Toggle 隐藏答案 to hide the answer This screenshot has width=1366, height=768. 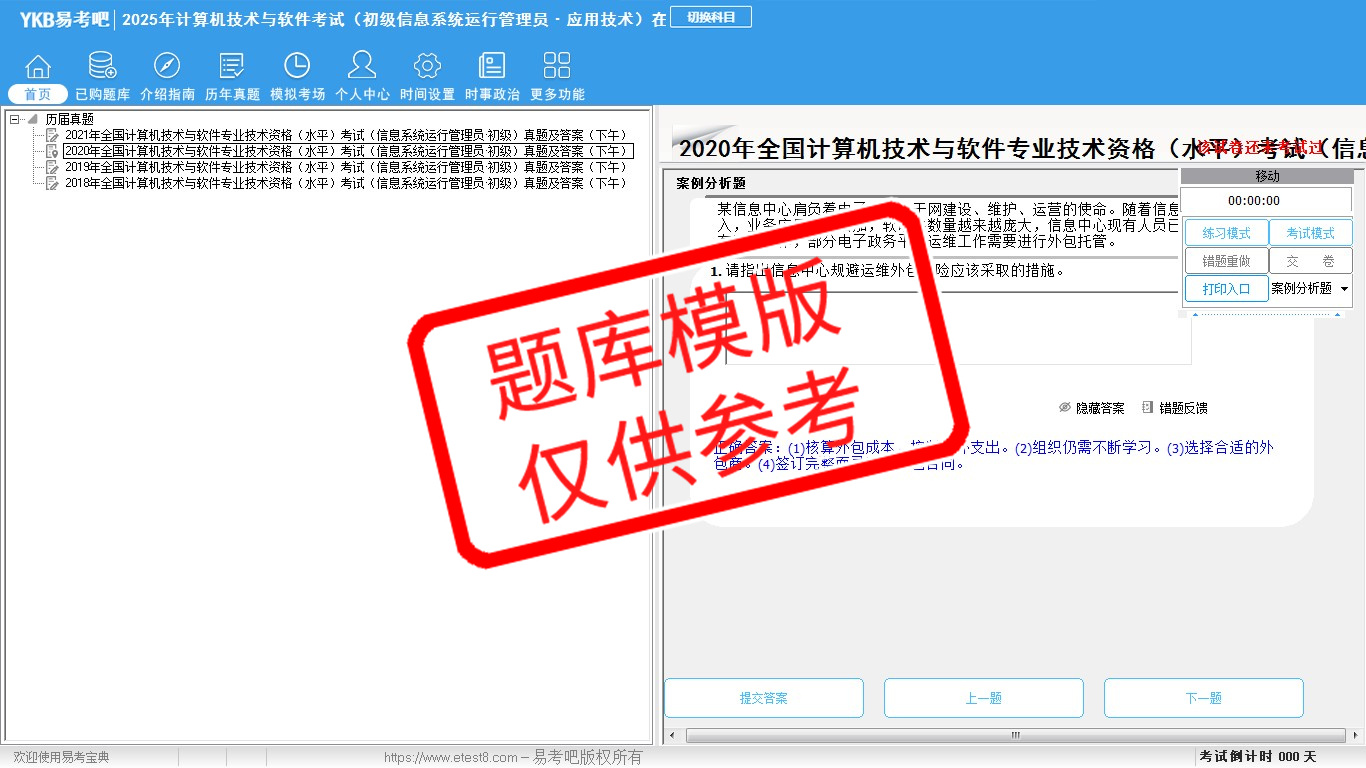(1091, 408)
